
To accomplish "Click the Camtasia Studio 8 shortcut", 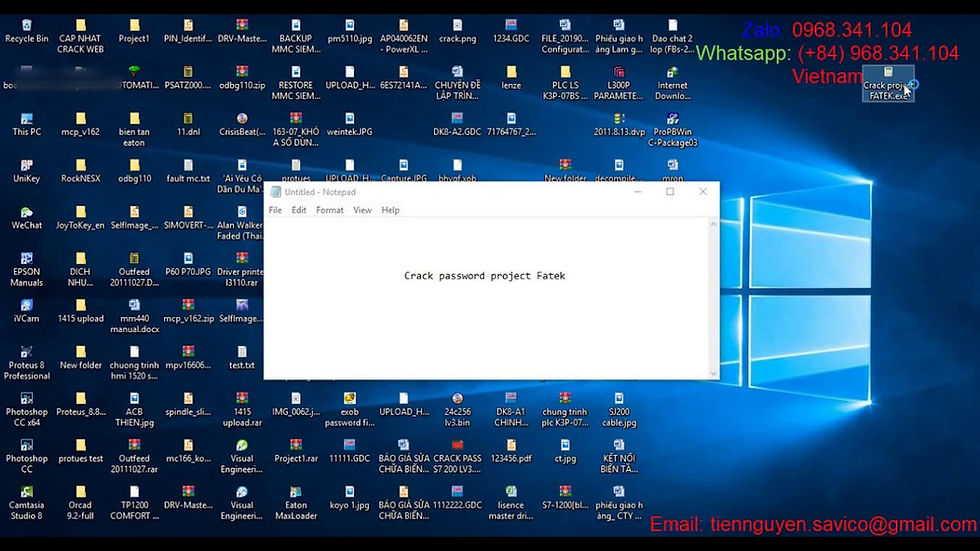I will (x=26, y=503).
